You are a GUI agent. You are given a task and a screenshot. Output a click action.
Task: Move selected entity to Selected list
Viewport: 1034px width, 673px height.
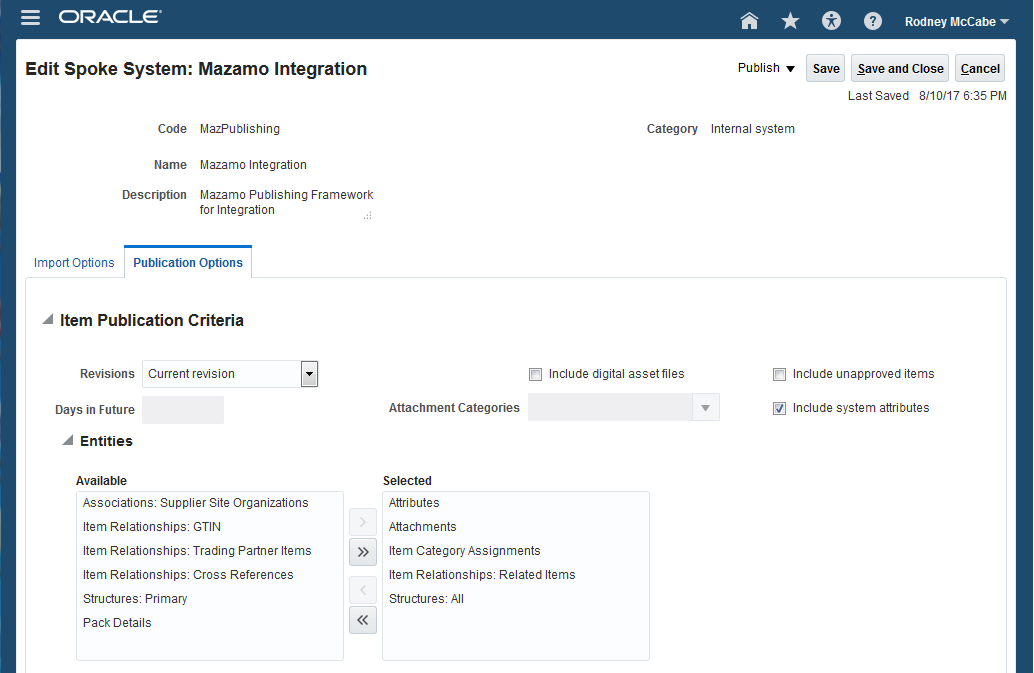[363, 522]
